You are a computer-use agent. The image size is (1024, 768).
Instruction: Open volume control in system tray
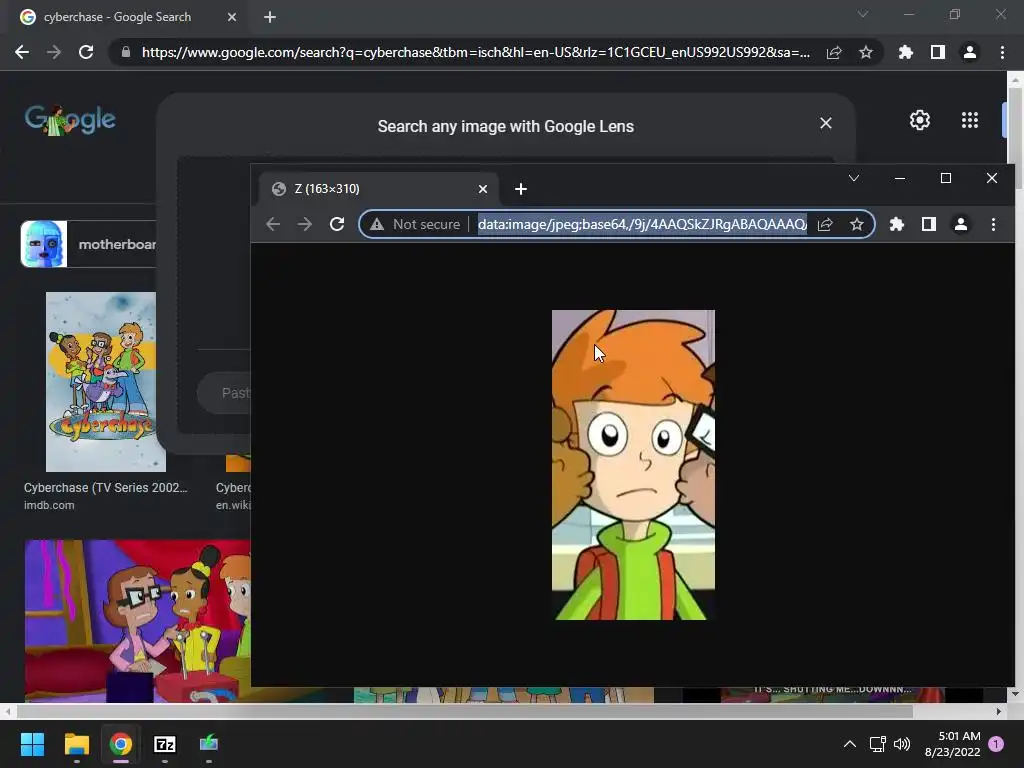click(x=902, y=744)
